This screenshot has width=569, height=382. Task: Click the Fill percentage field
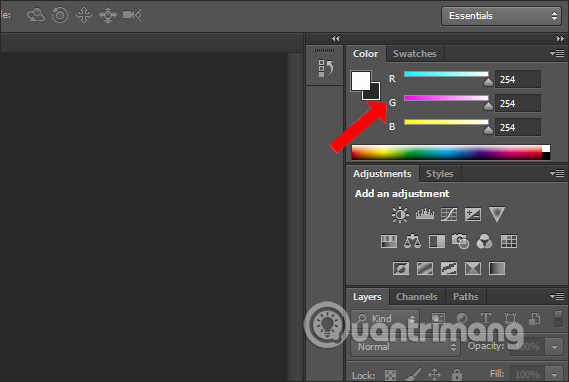click(x=528, y=374)
